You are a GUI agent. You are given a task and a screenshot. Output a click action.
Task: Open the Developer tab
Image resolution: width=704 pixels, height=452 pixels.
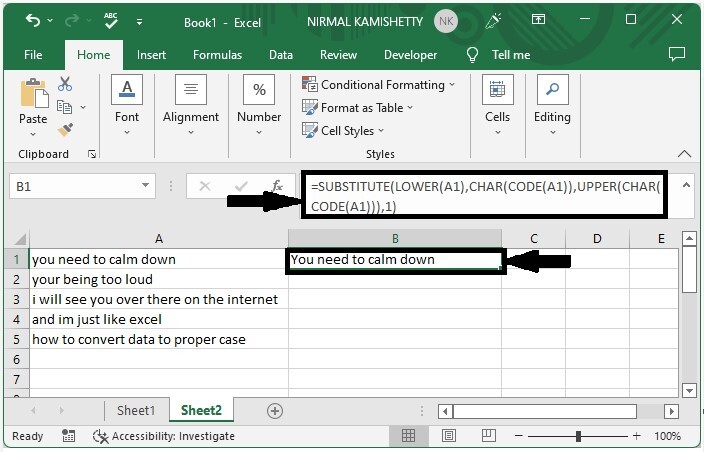410,55
